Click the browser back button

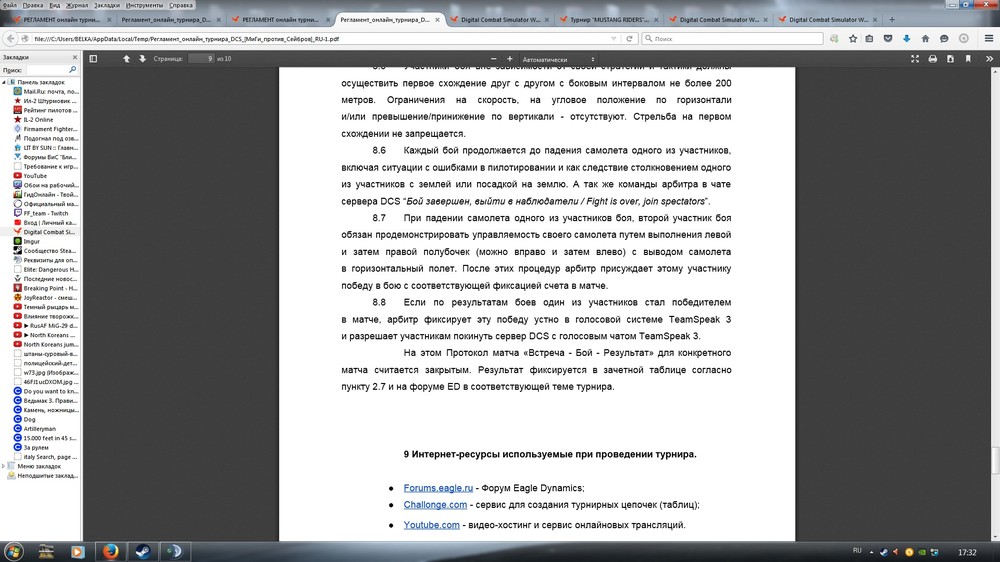11,39
